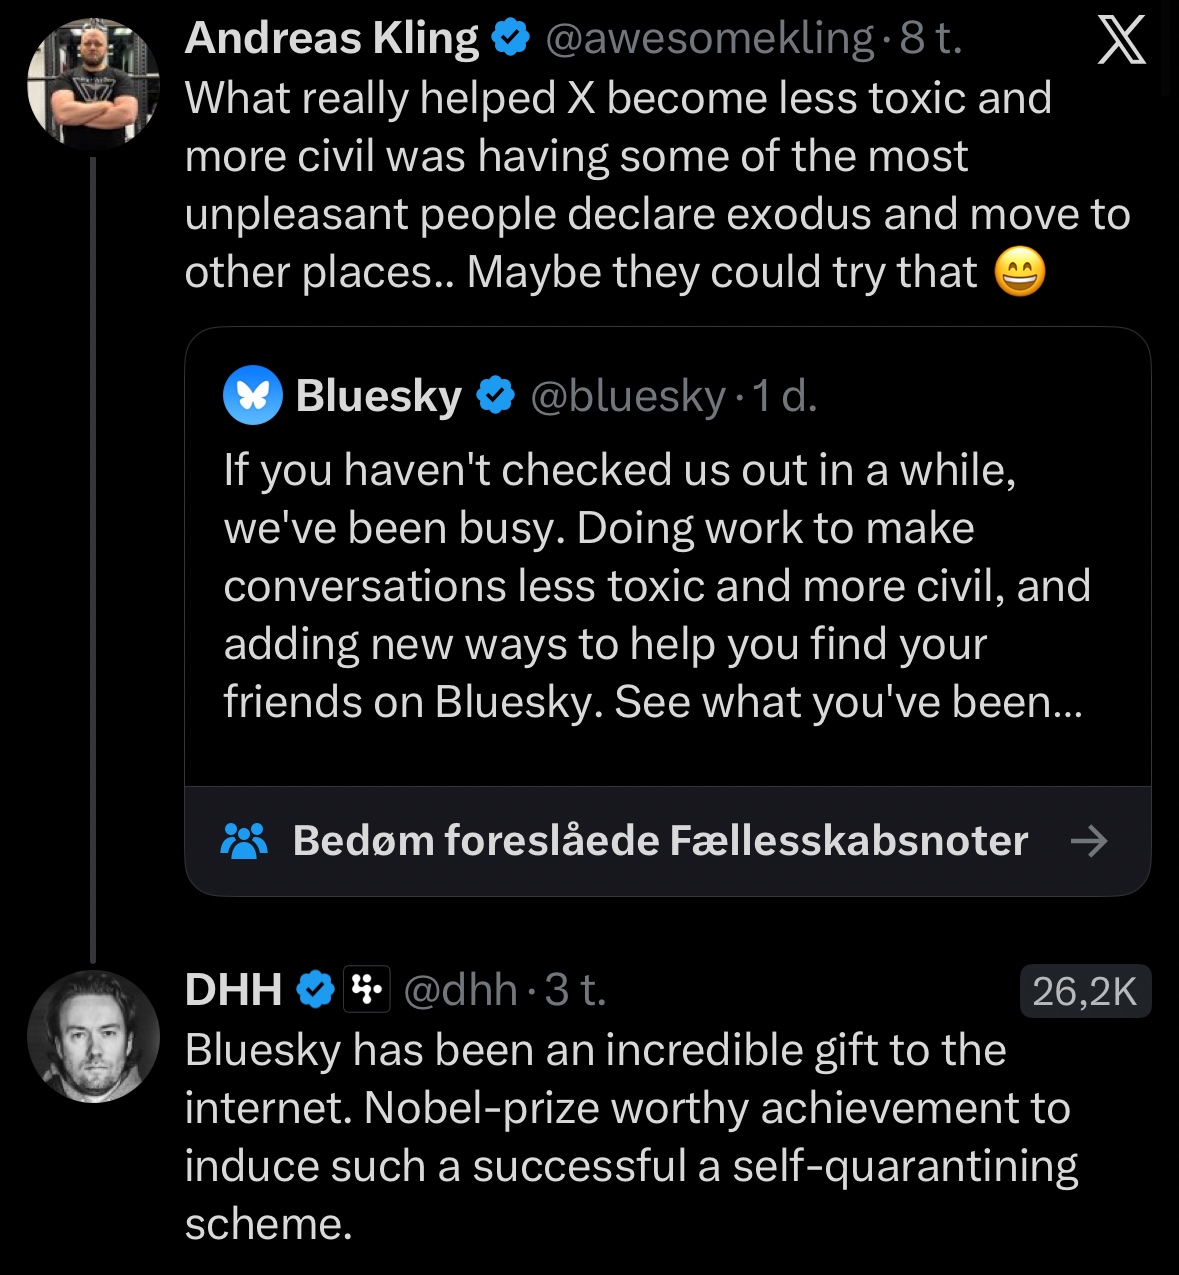Click Andreas Kling's verified badge
This screenshot has height=1275, width=1179.
point(511,39)
